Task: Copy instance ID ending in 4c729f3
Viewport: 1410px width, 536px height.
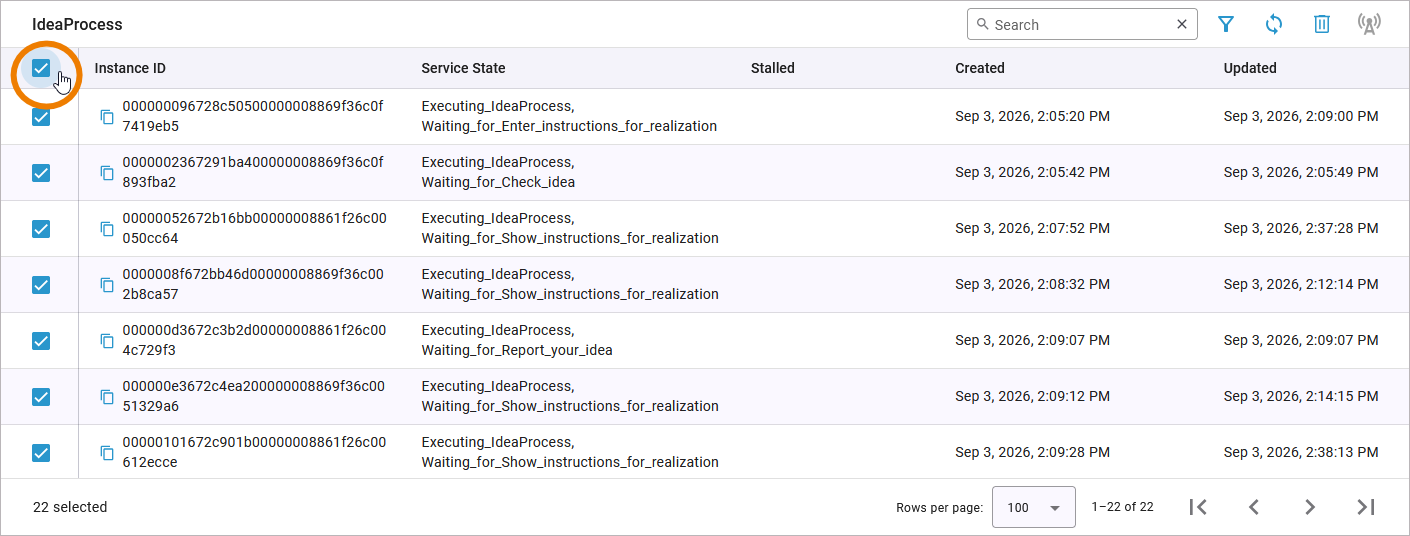Action: pos(107,341)
